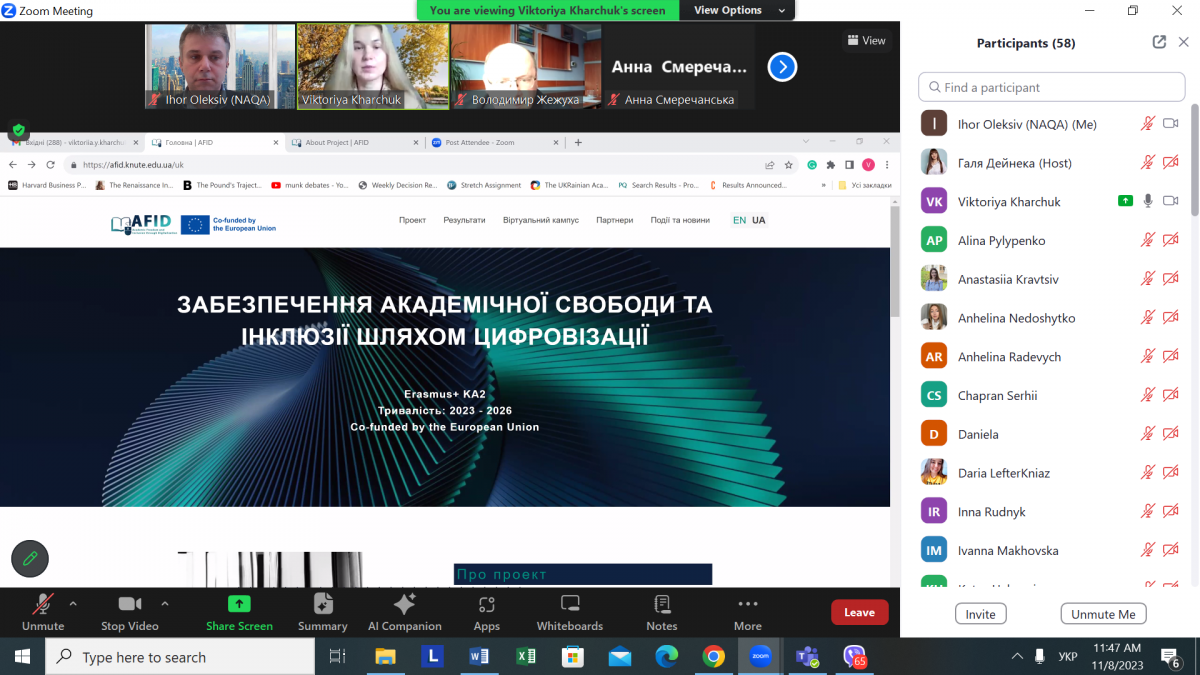Expand video options arrow next to Stop Video
1200x675 pixels.
162,604
